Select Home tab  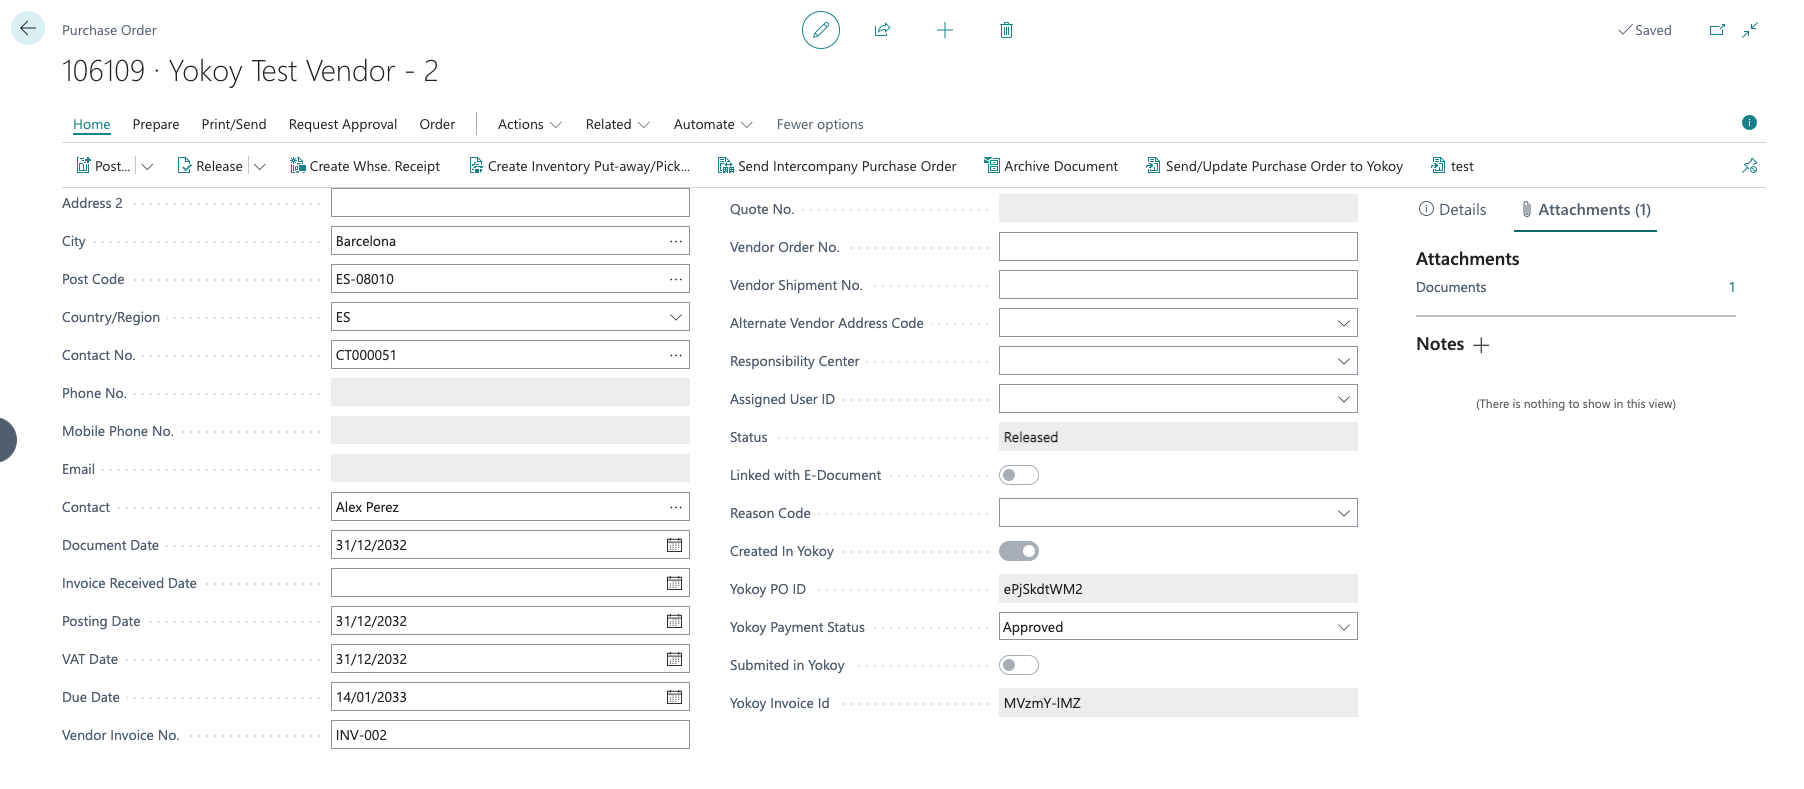pos(91,124)
